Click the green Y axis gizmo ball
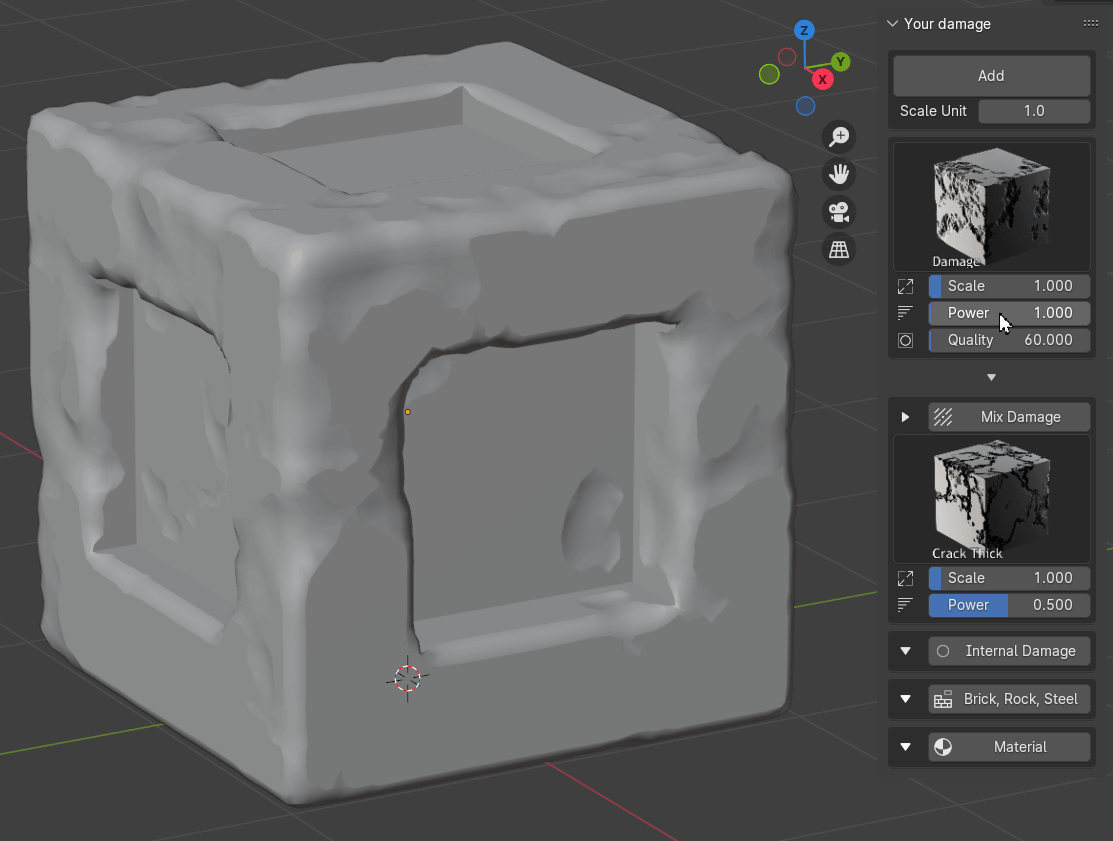1113x841 pixels. point(841,62)
